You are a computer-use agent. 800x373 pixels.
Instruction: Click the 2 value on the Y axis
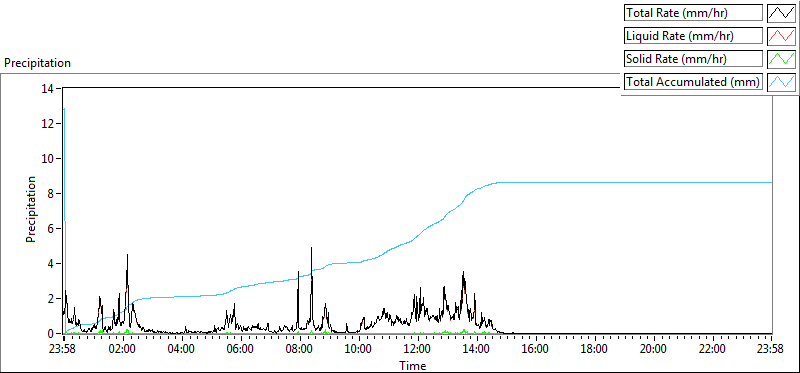point(51,299)
